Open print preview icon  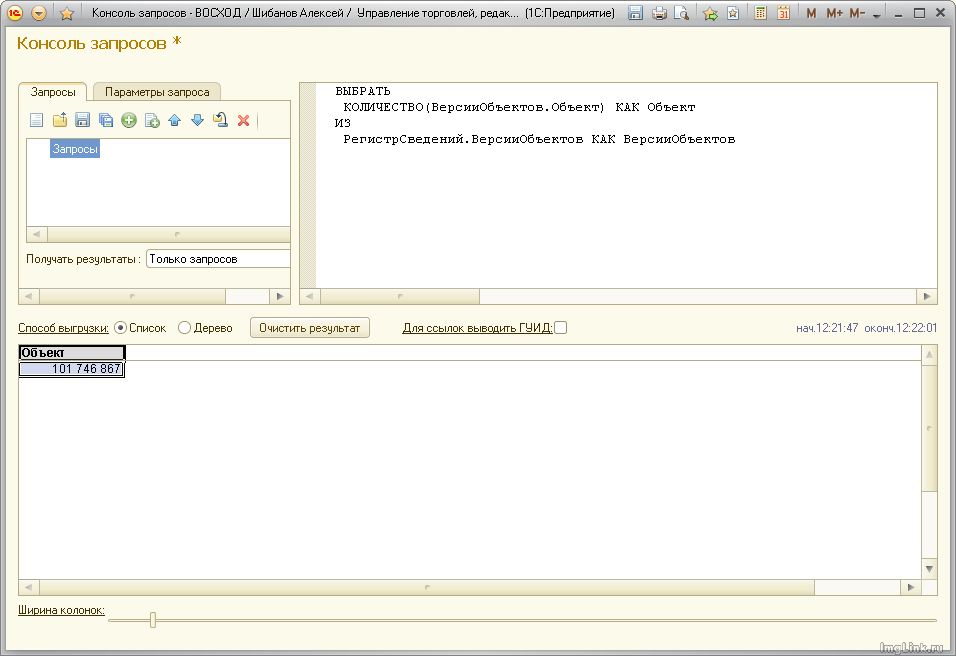pos(682,13)
